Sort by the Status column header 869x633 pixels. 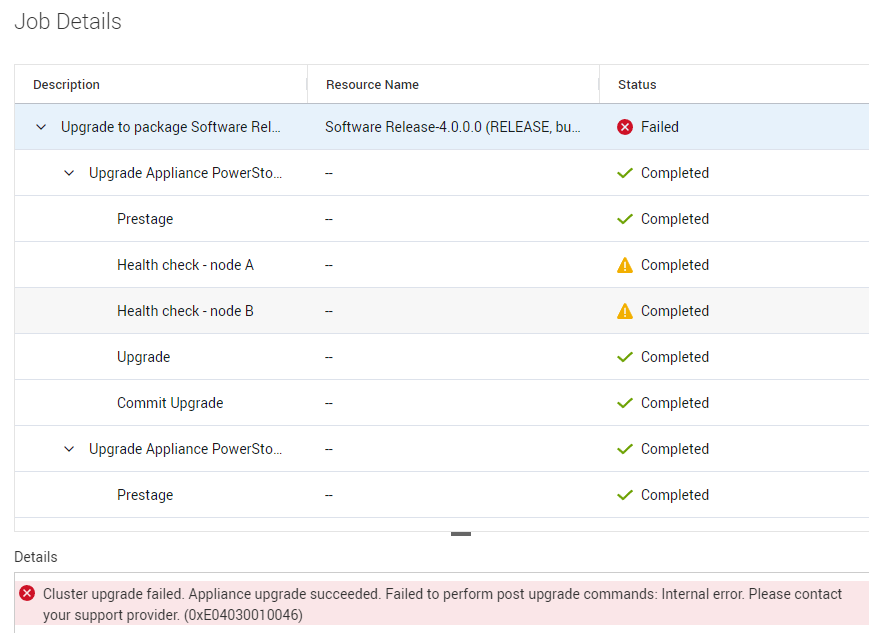(636, 84)
